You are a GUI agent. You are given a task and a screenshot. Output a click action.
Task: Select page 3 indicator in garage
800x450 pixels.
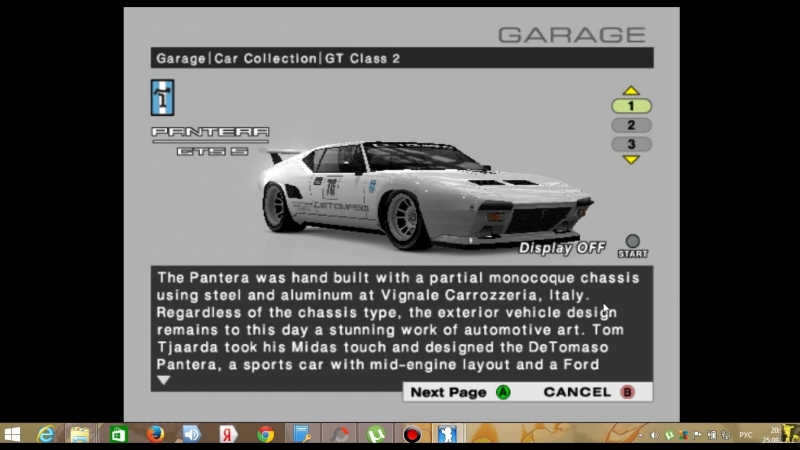click(631, 144)
